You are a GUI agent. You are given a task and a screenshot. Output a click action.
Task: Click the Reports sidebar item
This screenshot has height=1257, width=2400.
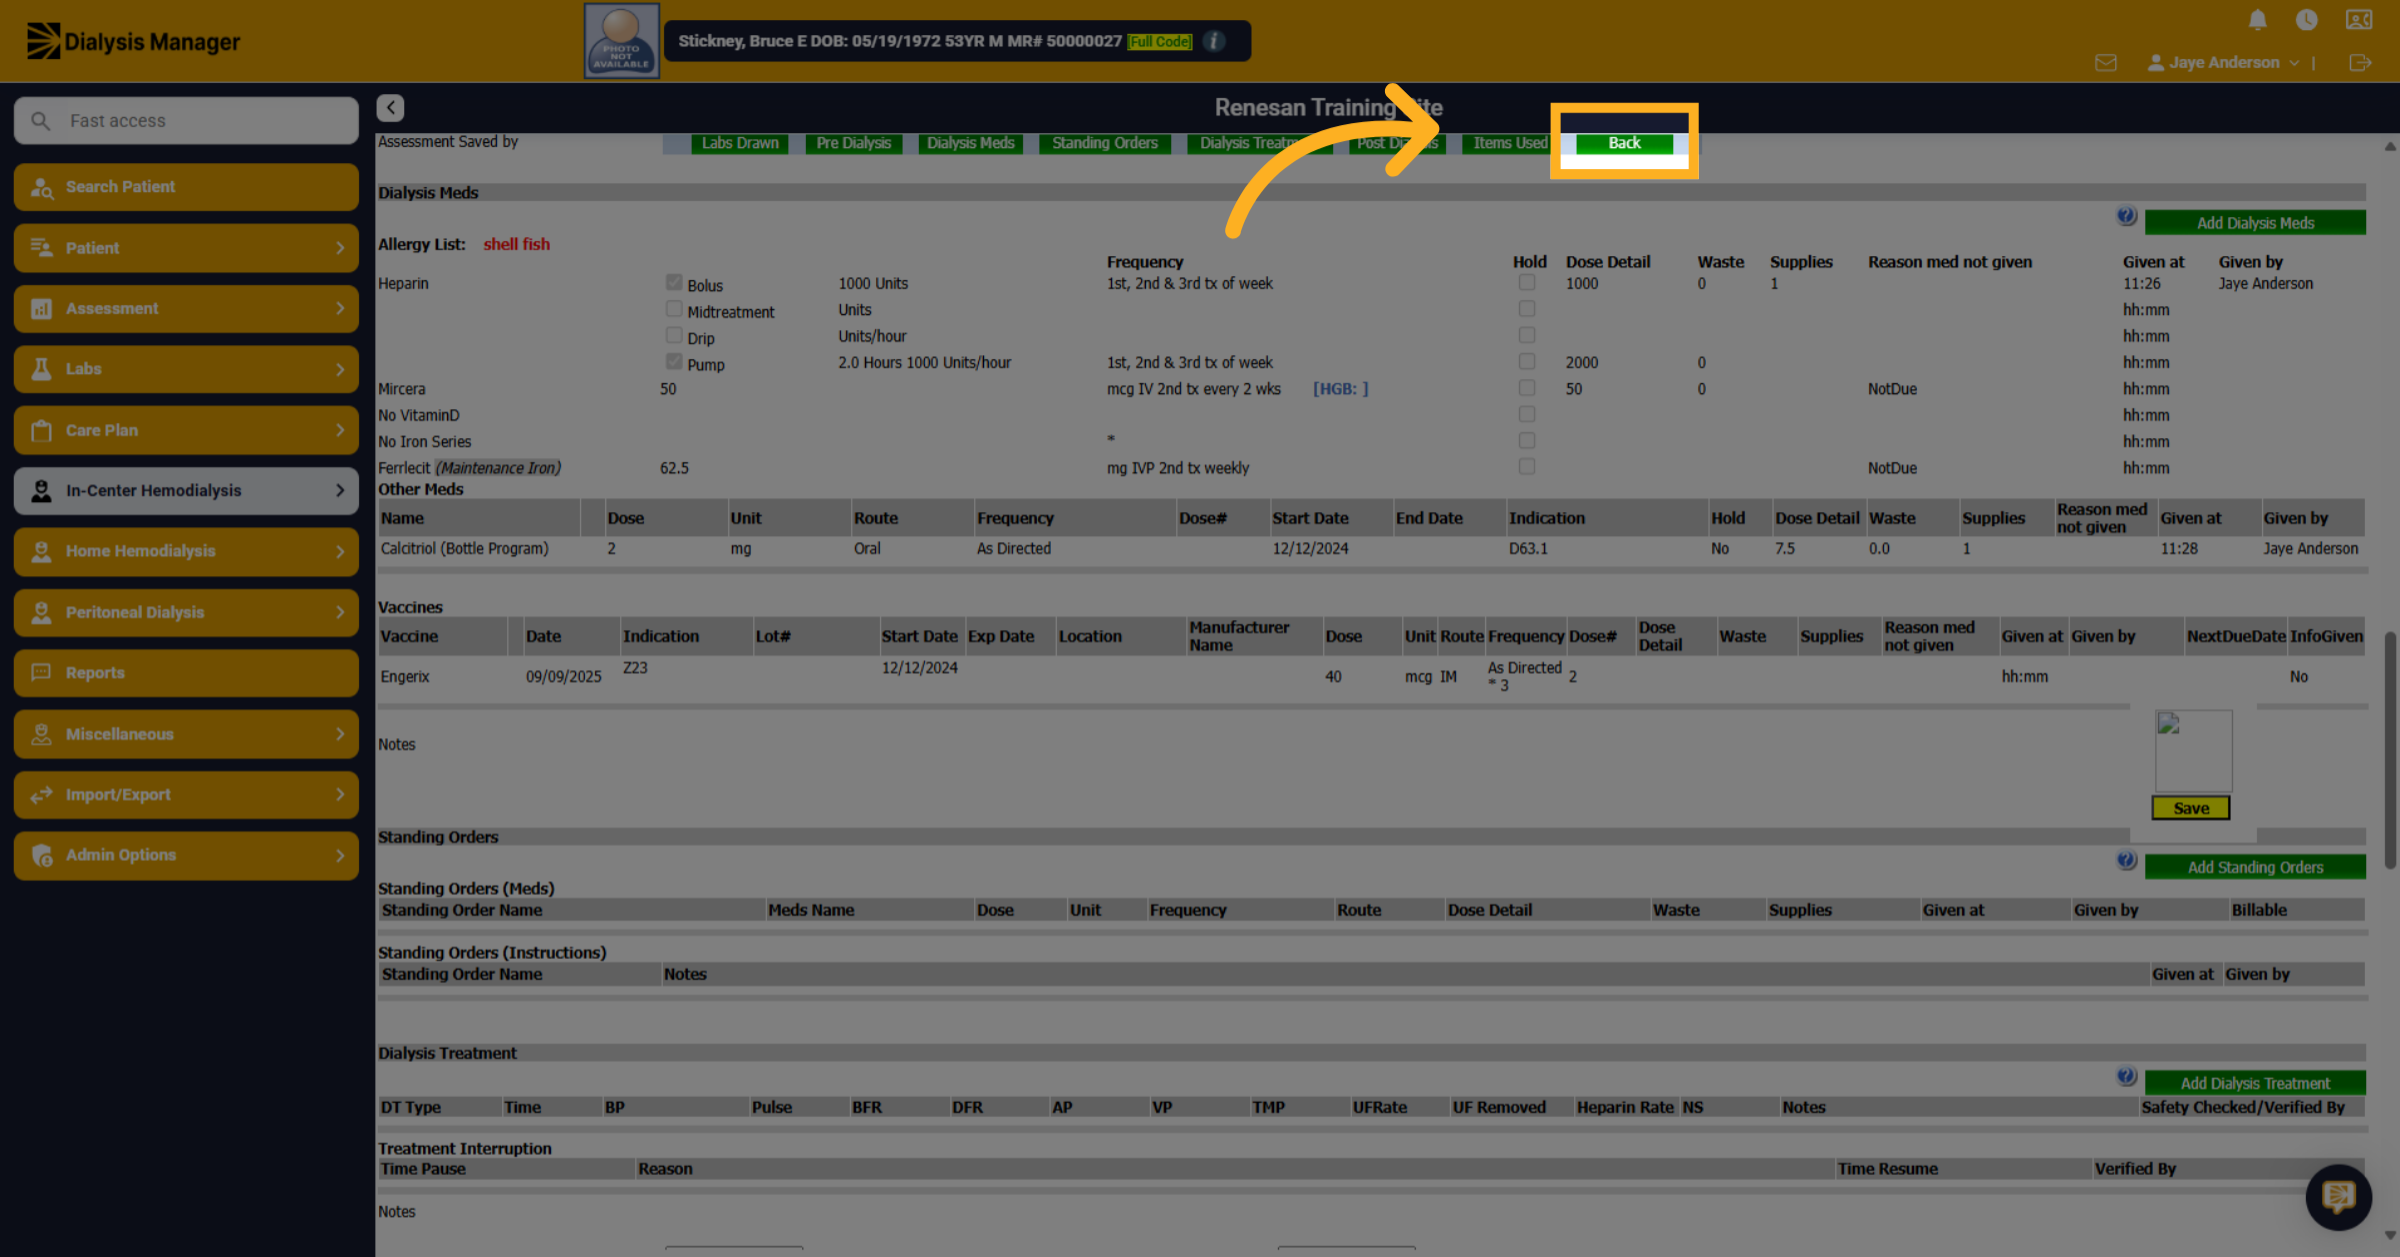click(x=186, y=673)
